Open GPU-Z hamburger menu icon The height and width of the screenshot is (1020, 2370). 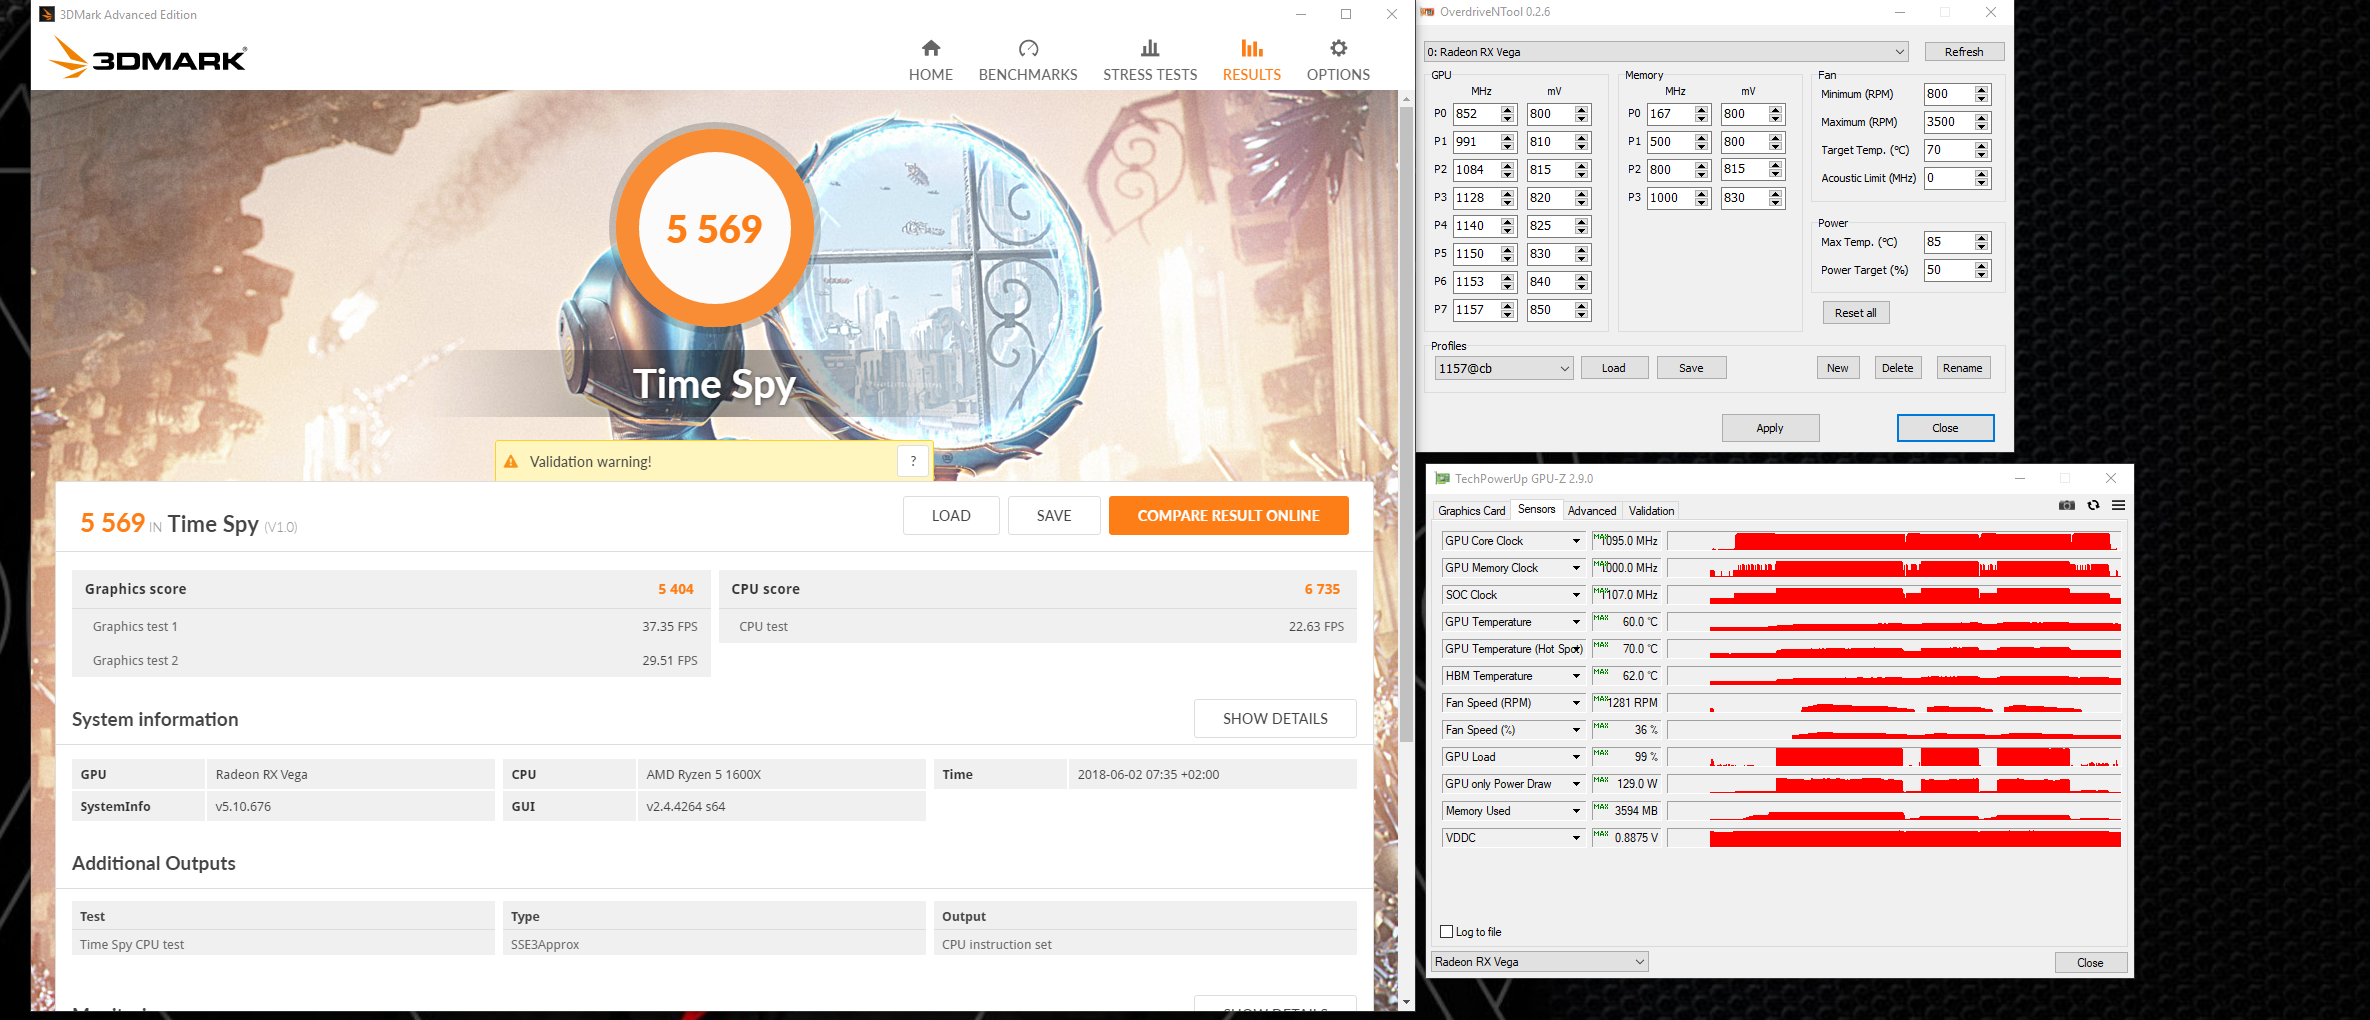pyautogui.click(x=2118, y=505)
